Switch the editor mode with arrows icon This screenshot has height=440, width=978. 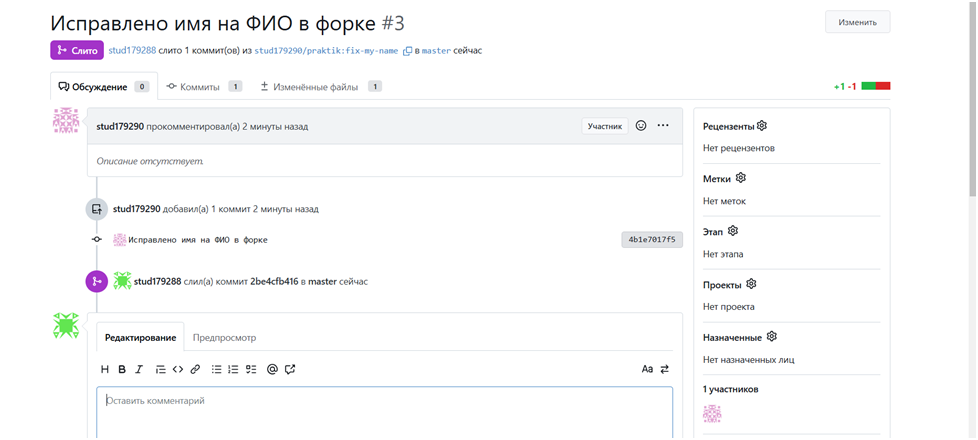(664, 369)
